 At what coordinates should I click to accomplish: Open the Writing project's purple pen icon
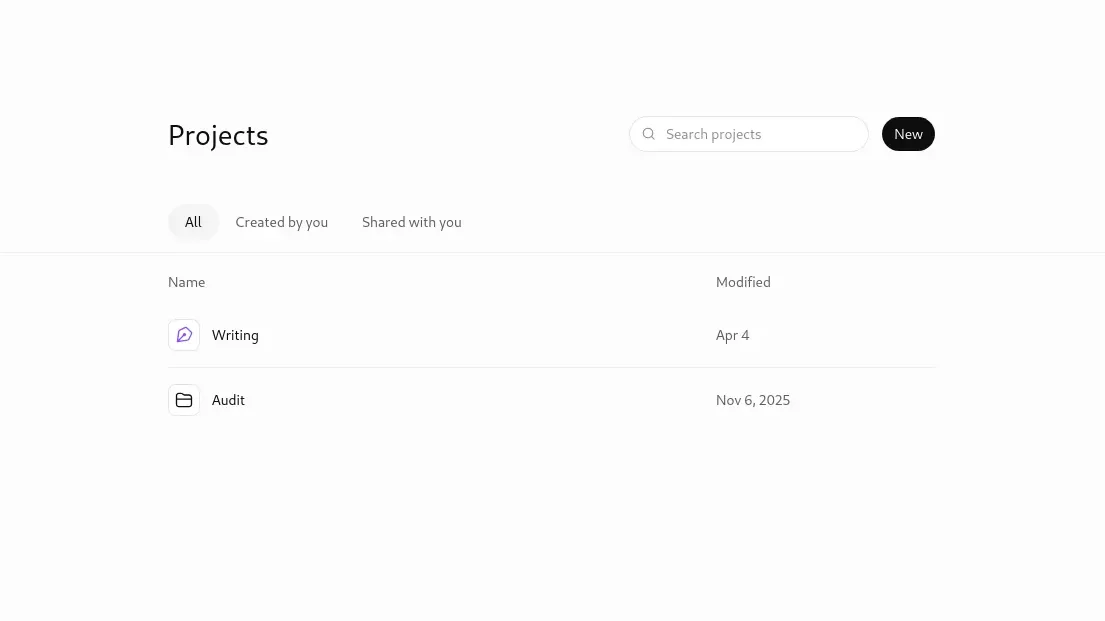click(184, 335)
